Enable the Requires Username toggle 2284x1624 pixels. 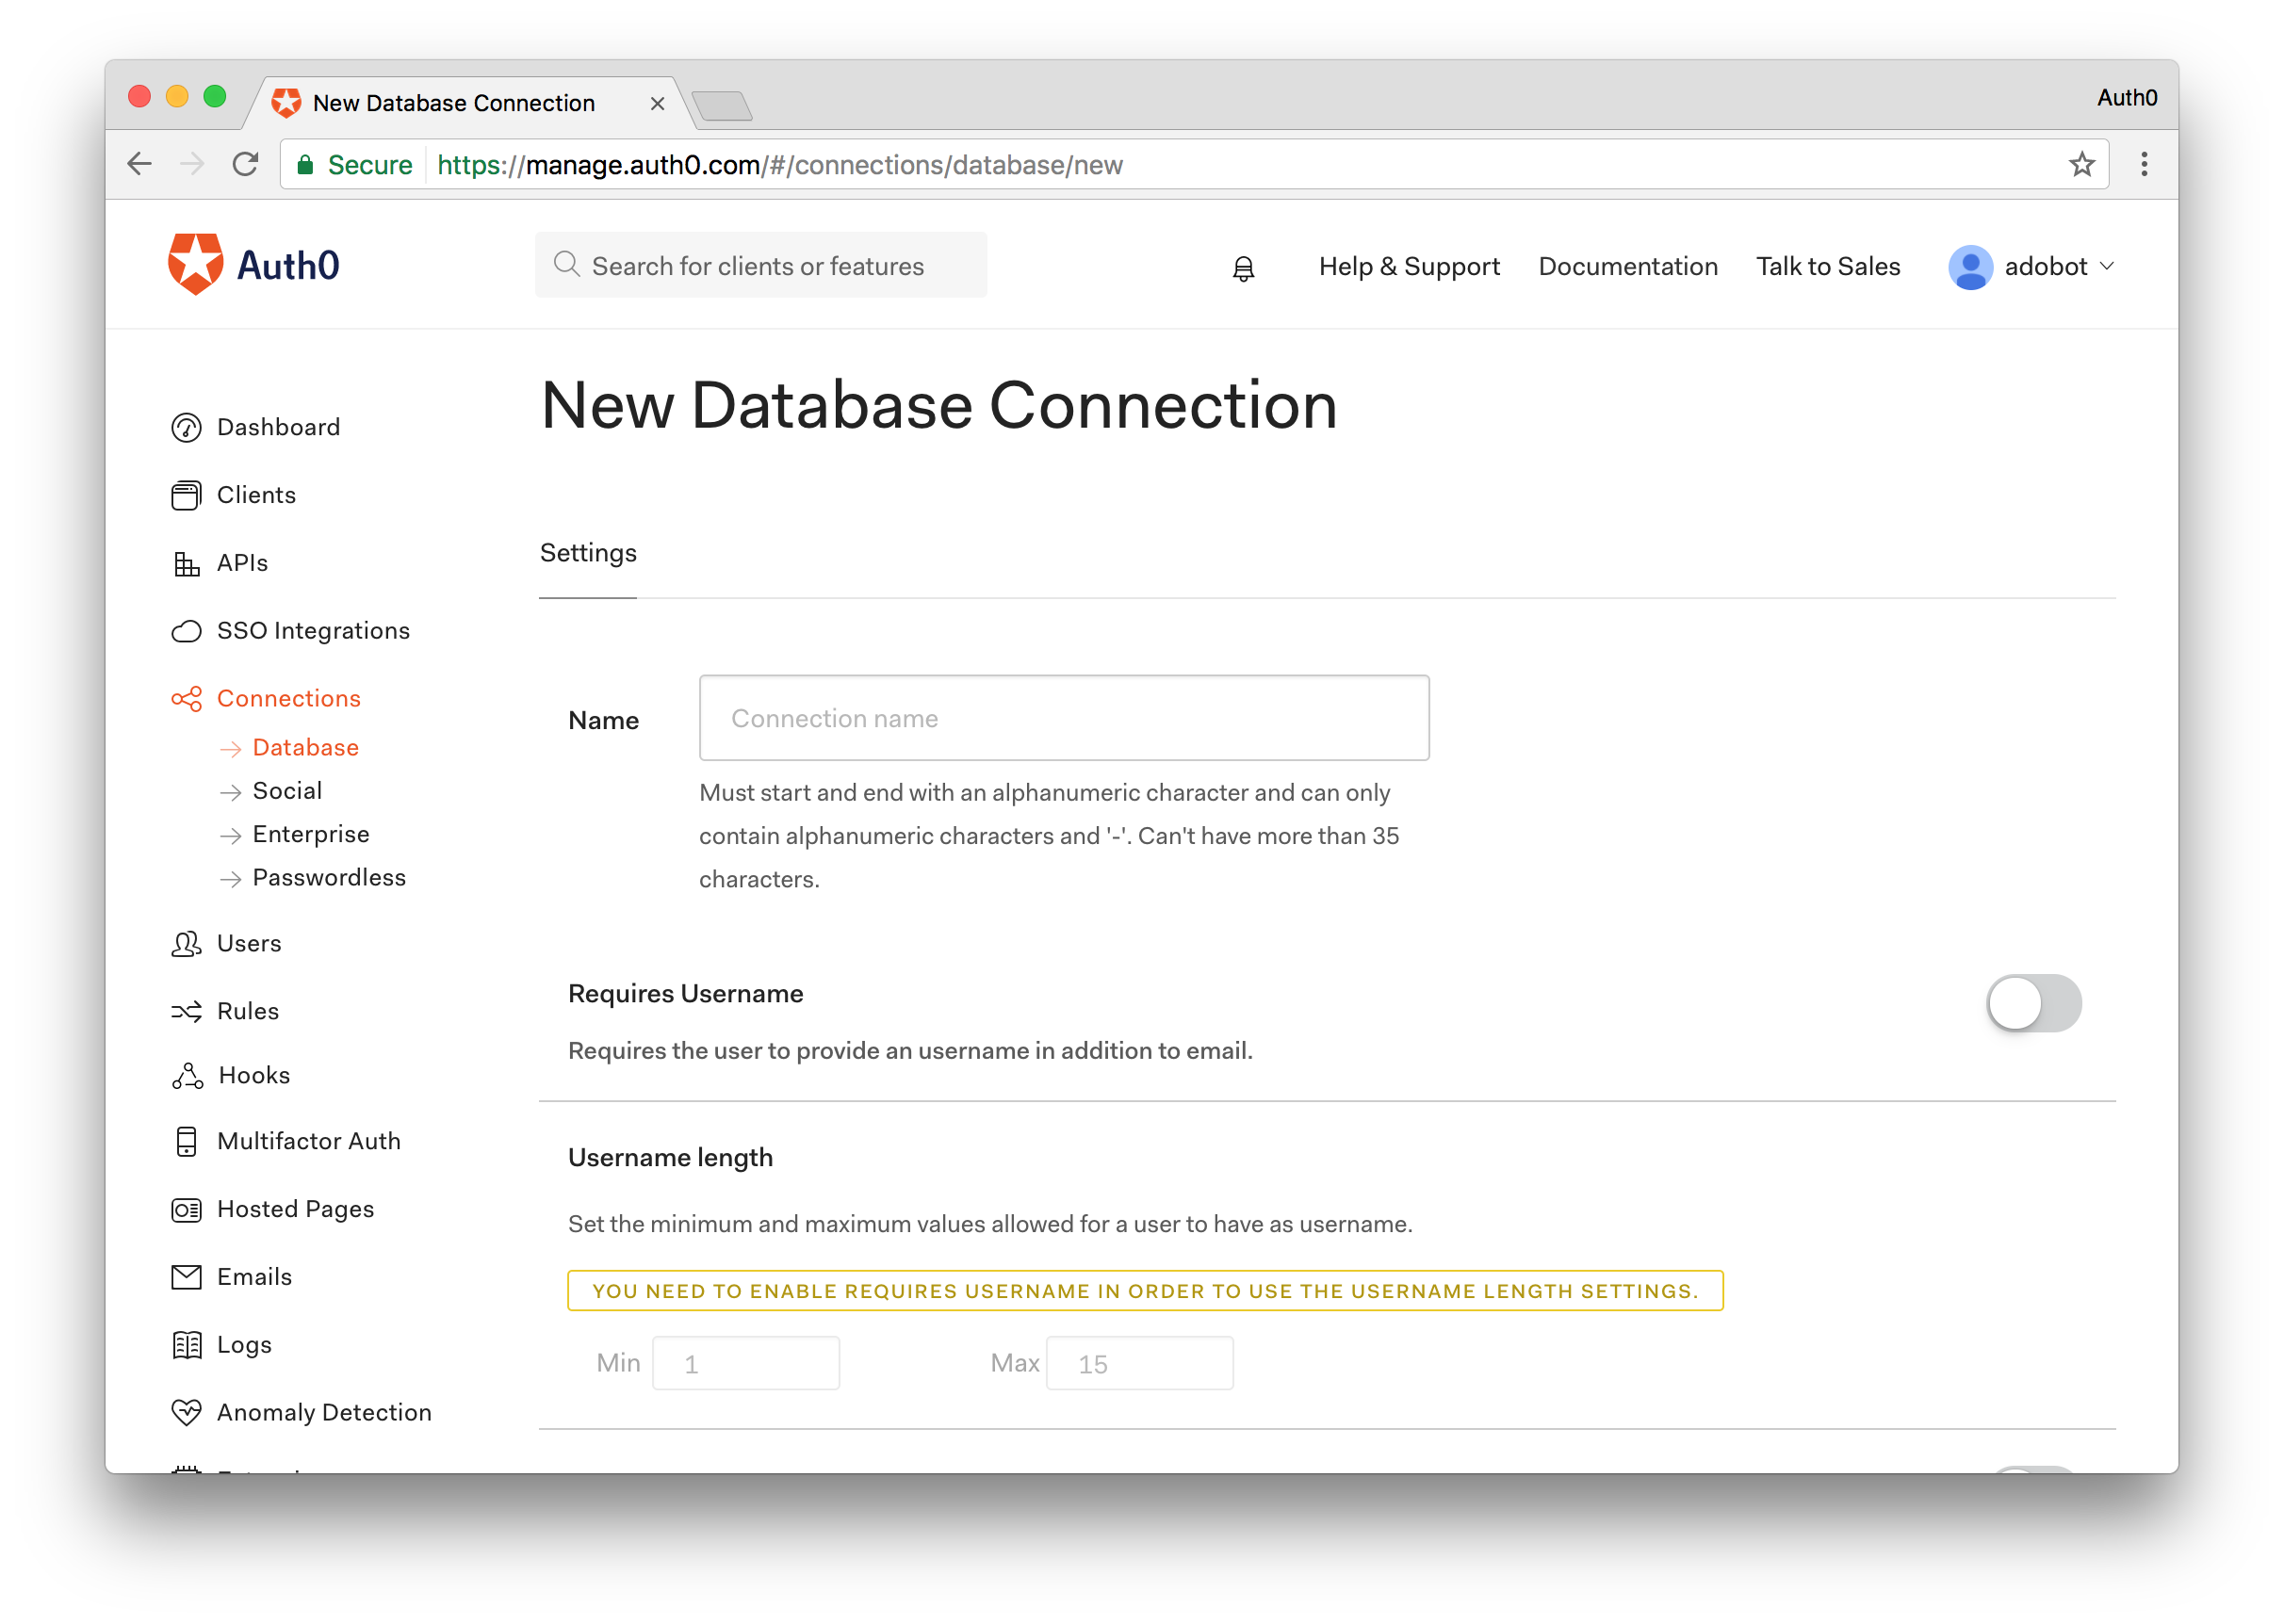pos(2033,1003)
